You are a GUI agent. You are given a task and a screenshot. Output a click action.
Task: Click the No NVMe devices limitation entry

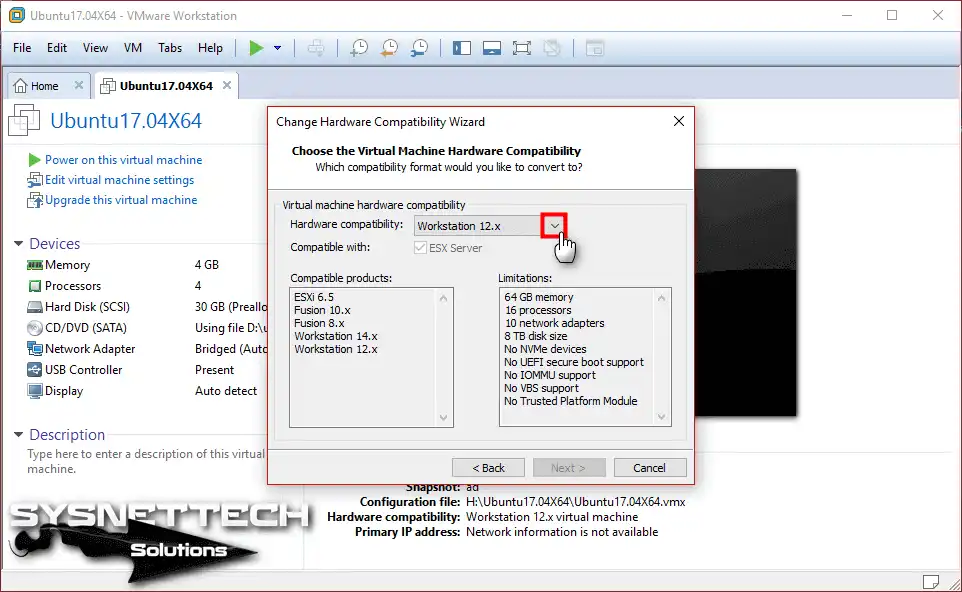click(x=545, y=349)
